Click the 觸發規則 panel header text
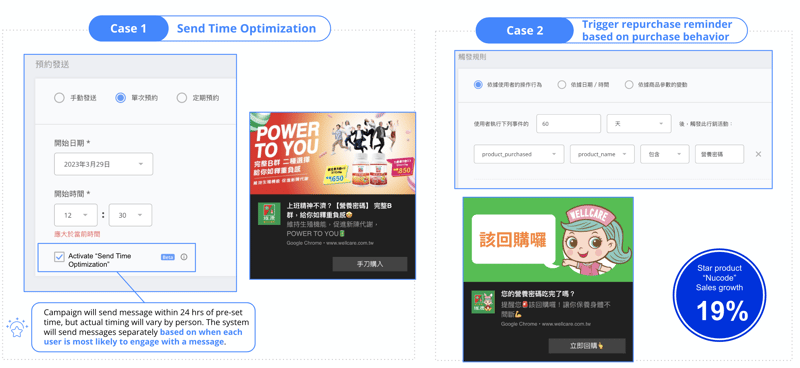This screenshot has height=368, width=800. 472,57
